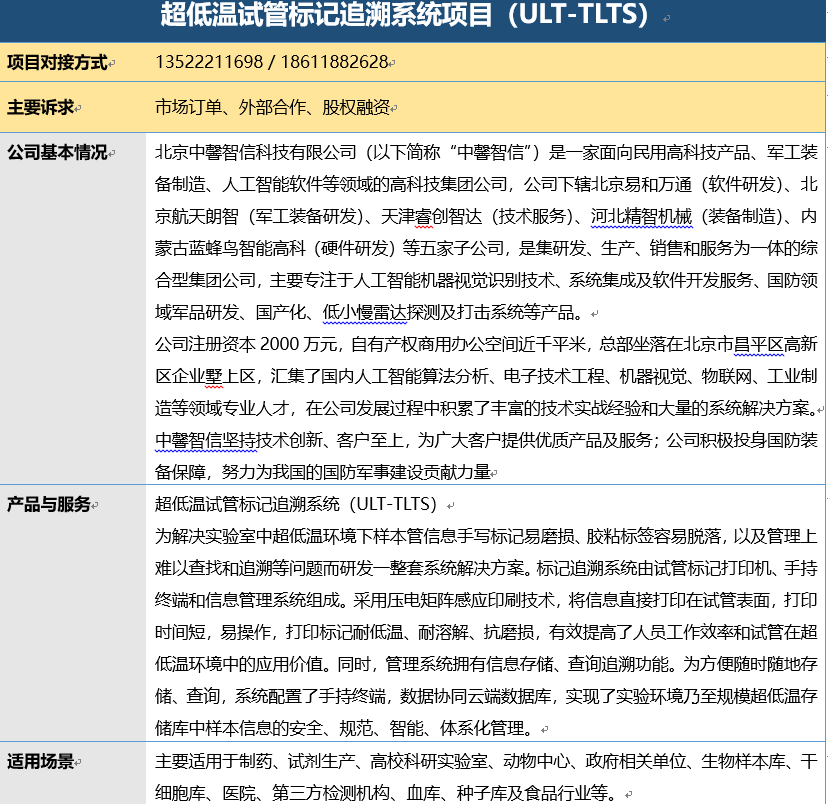This screenshot has height=804, width=828.
Task: Click the word "物联网"
Action: 727,376
